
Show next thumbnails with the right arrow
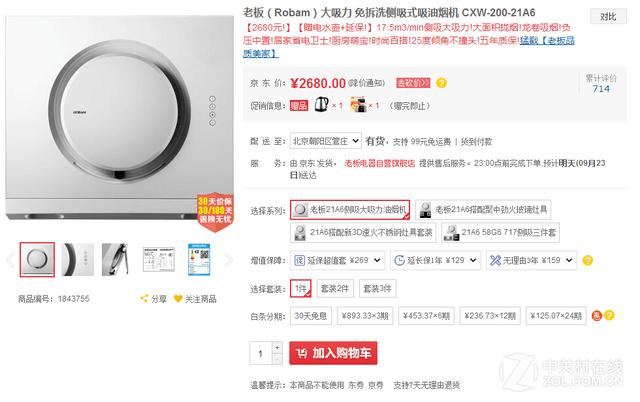click(229, 260)
